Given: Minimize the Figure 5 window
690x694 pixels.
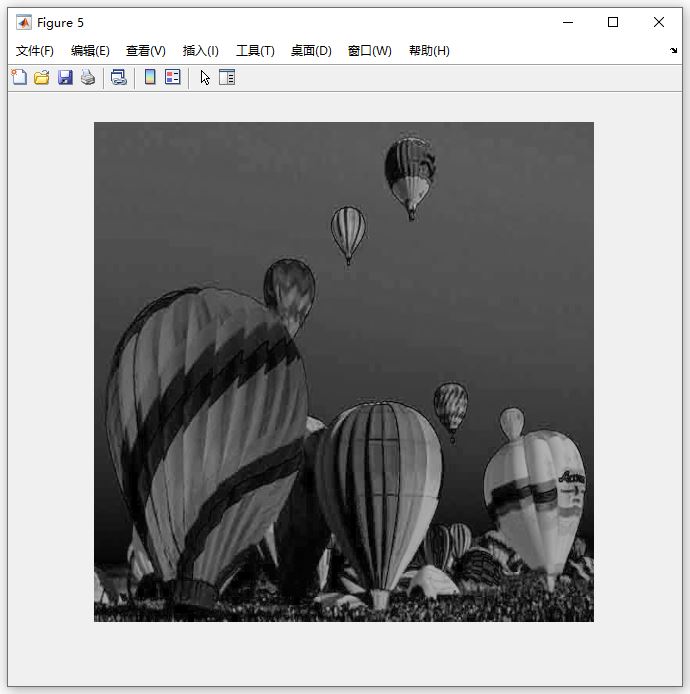Looking at the screenshot, I should click(568, 22).
